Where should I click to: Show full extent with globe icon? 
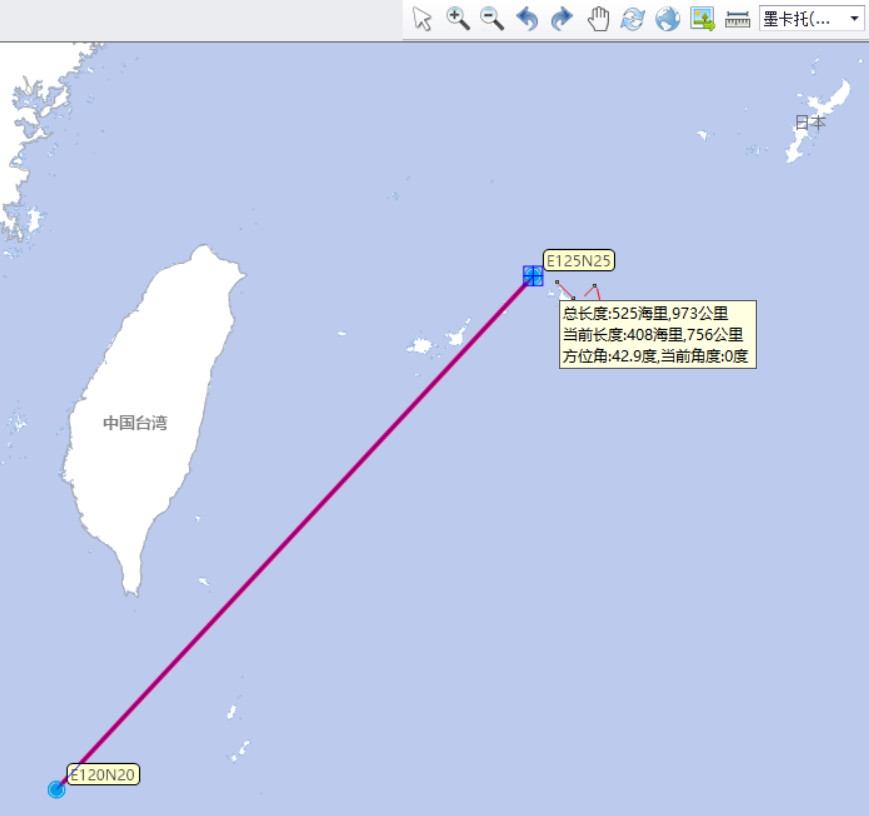click(x=667, y=19)
